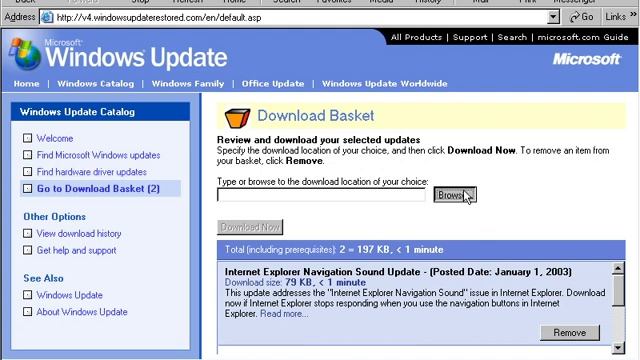The width and height of the screenshot is (640, 360).
Task: Open Get help and support
Action: tap(76, 250)
